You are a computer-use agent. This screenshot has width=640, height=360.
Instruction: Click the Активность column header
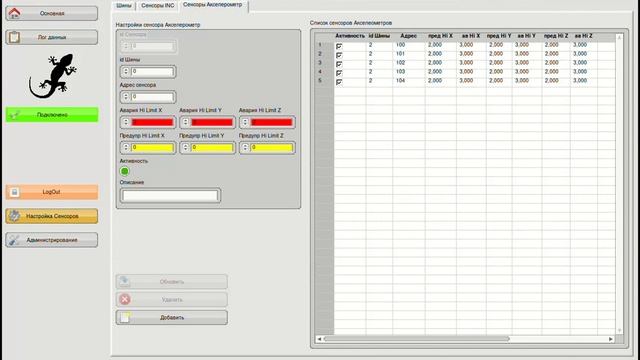(x=350, y=36)
